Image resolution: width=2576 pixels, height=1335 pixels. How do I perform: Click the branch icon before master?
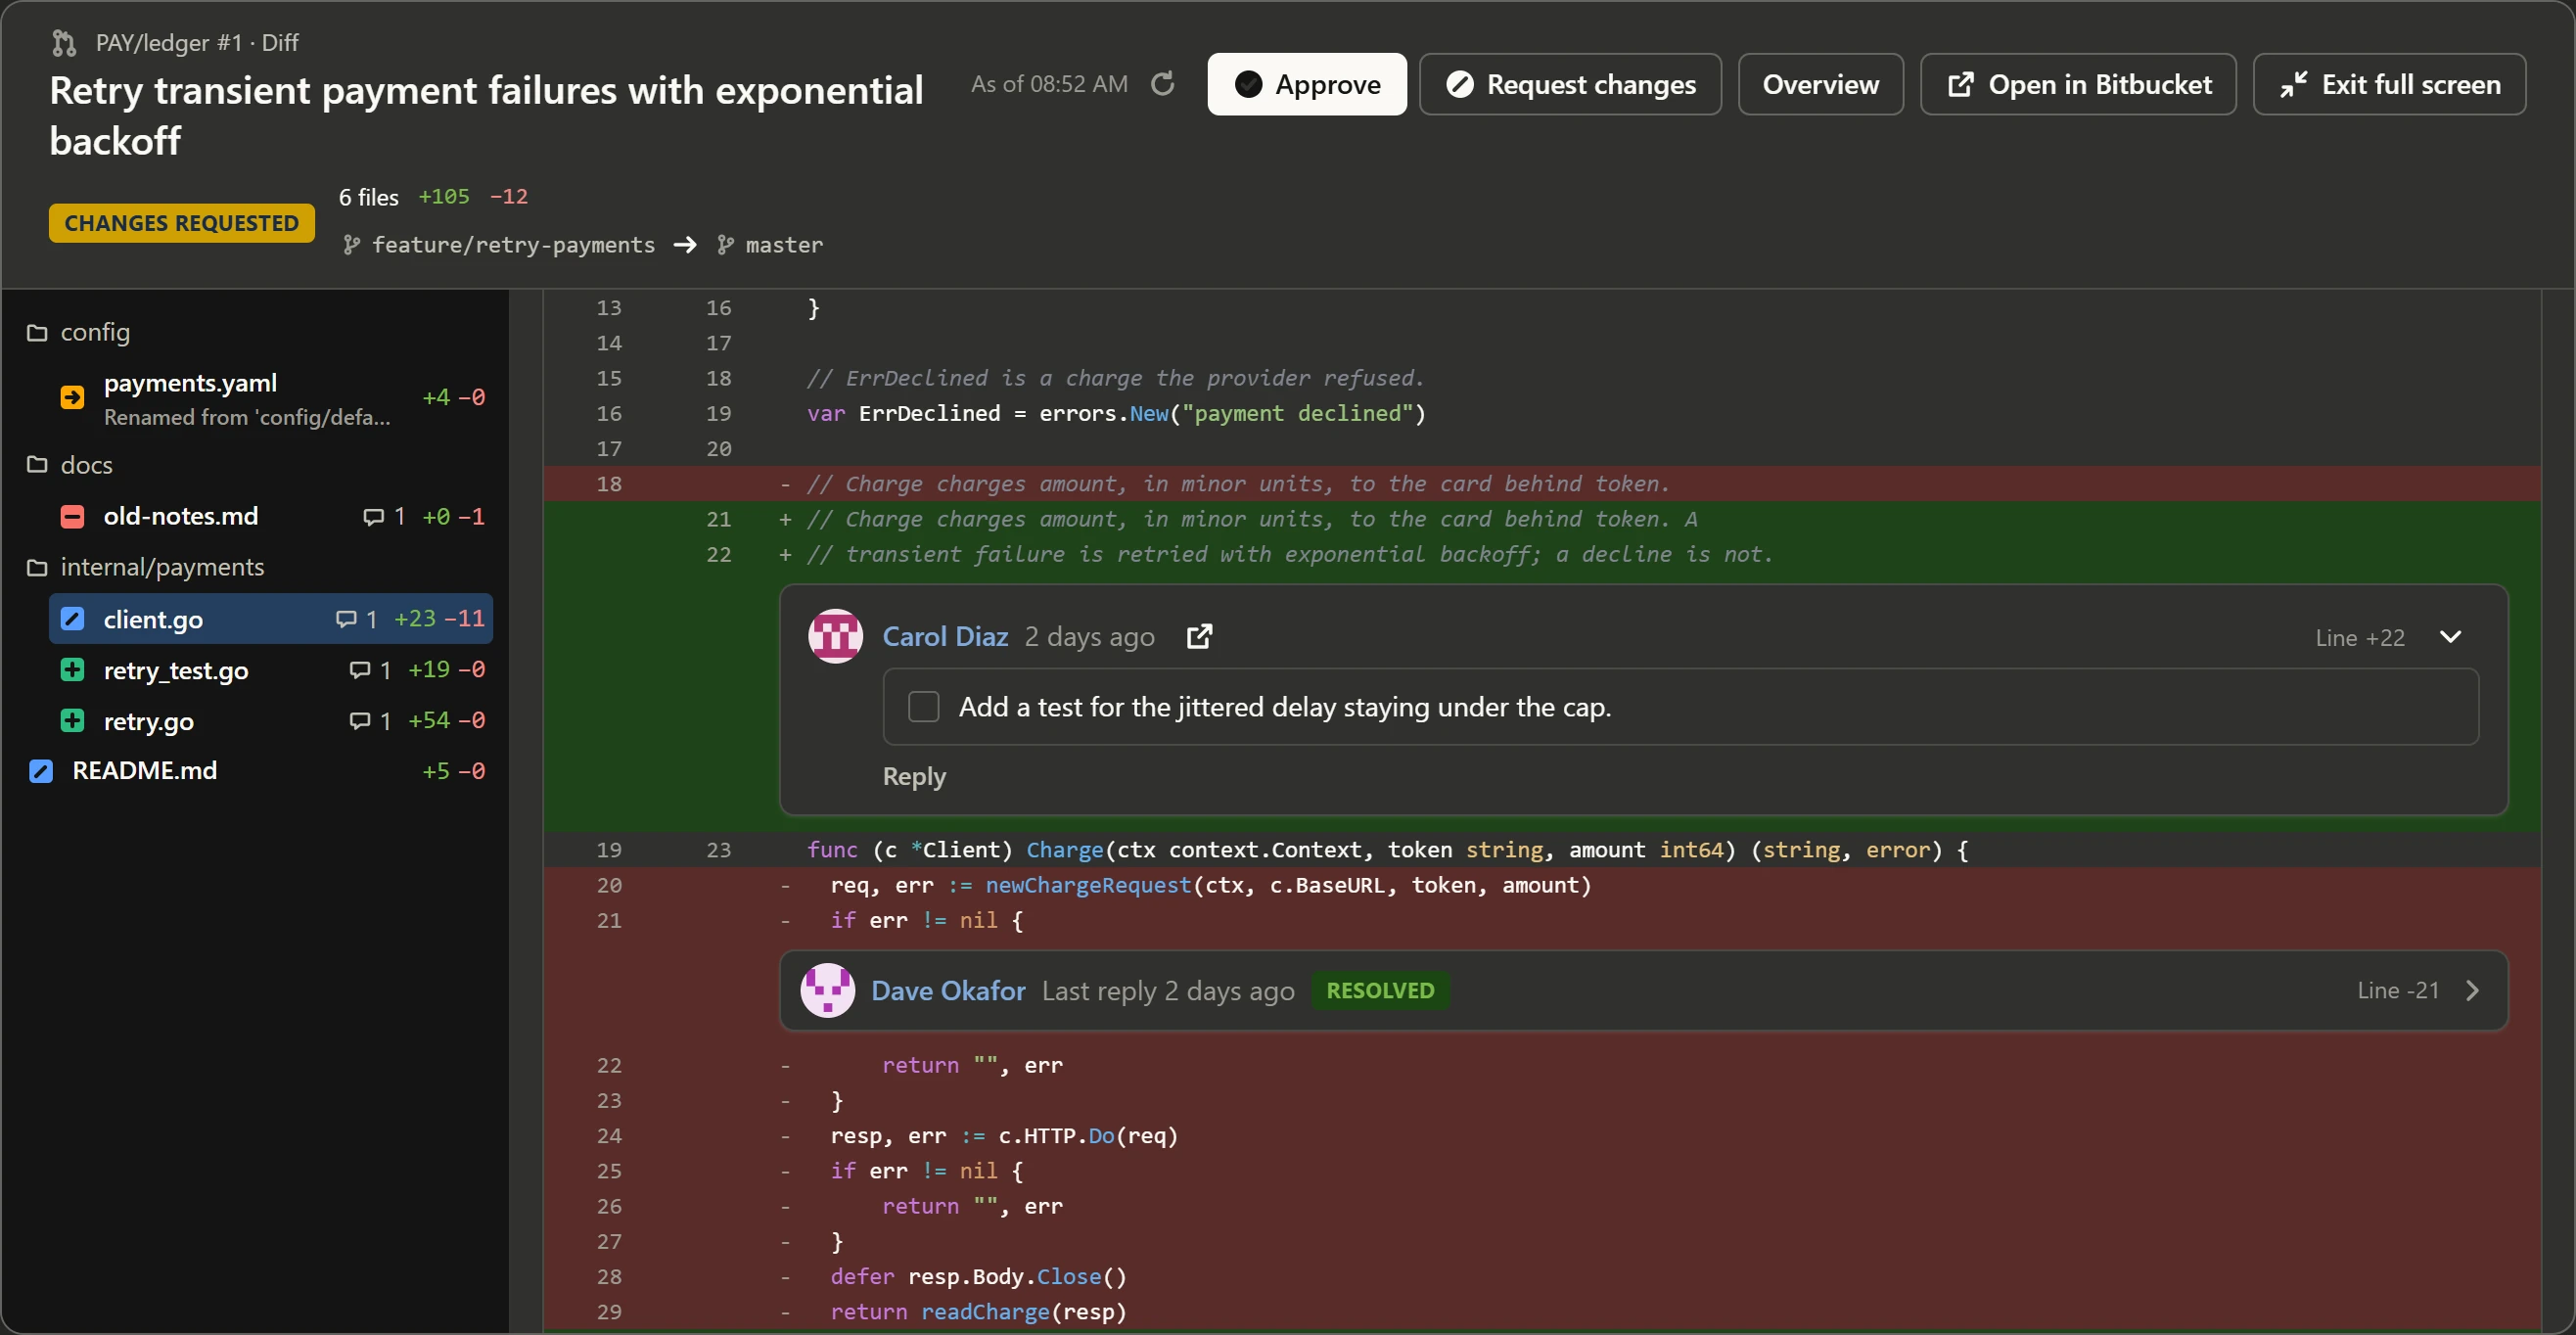coord(725,245)
